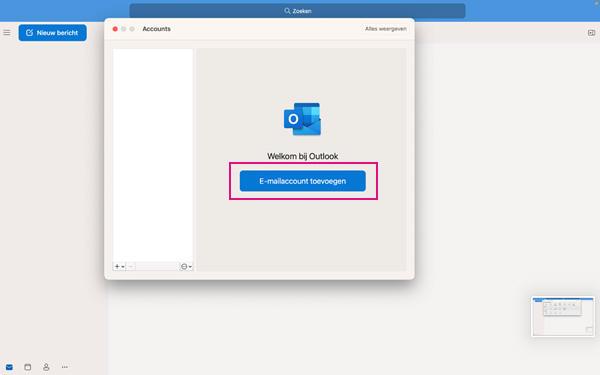Toggle the hamburger sidebar menu

coord(7,33)
